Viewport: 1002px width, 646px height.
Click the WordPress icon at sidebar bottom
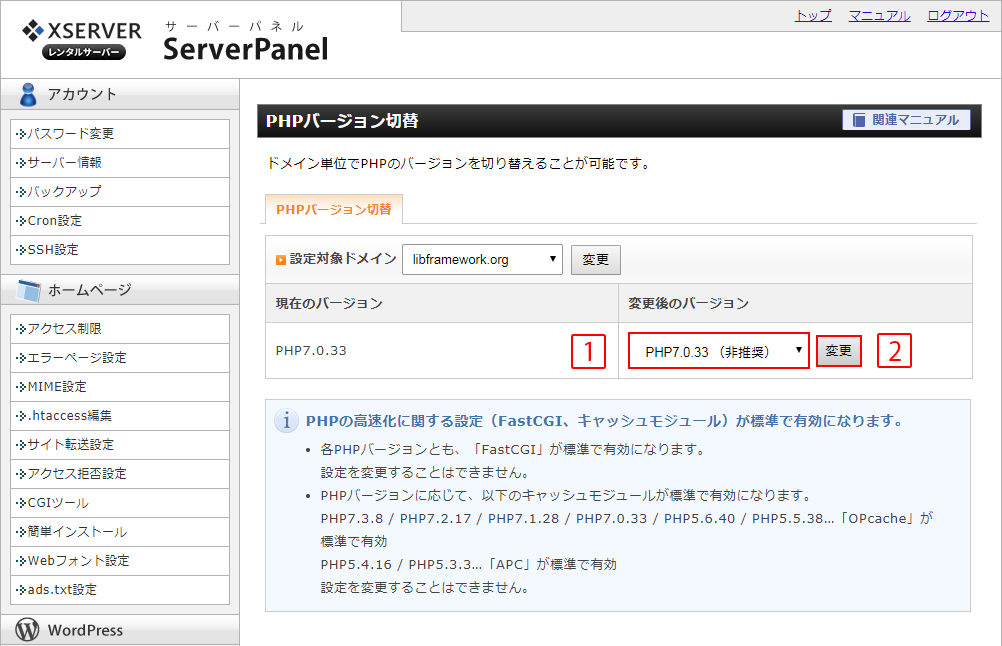click(x=27, y=630)
